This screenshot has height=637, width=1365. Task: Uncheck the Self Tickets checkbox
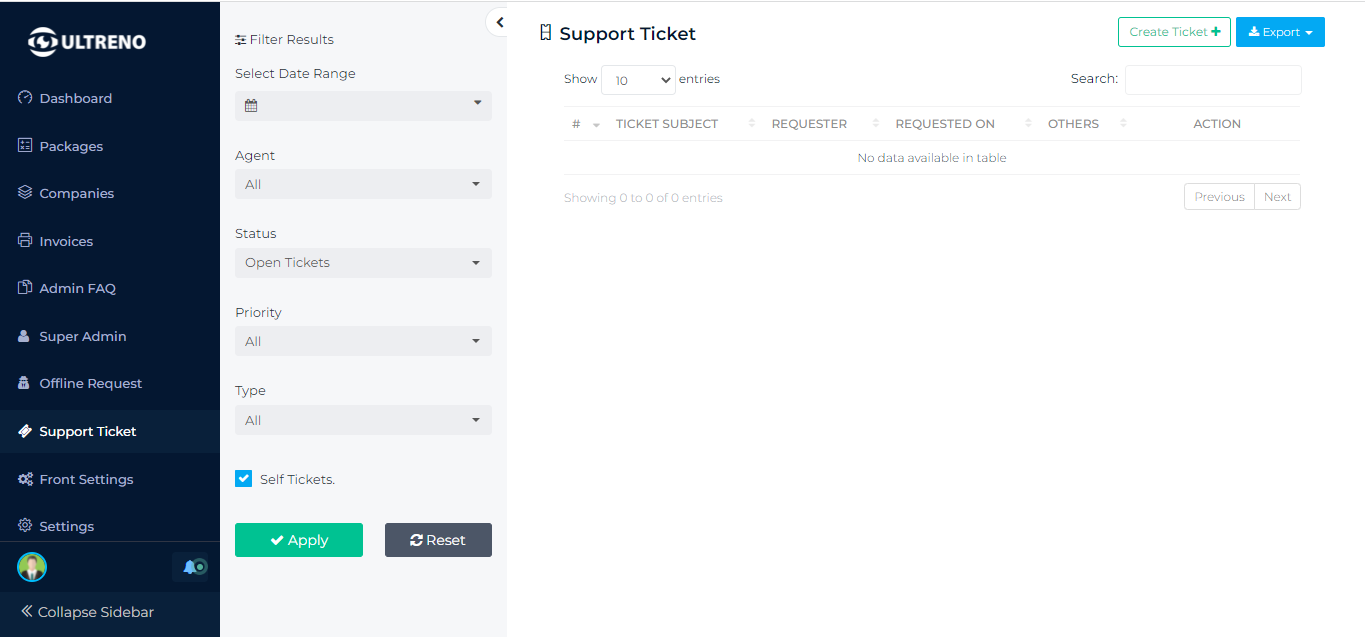click(244, 479)
